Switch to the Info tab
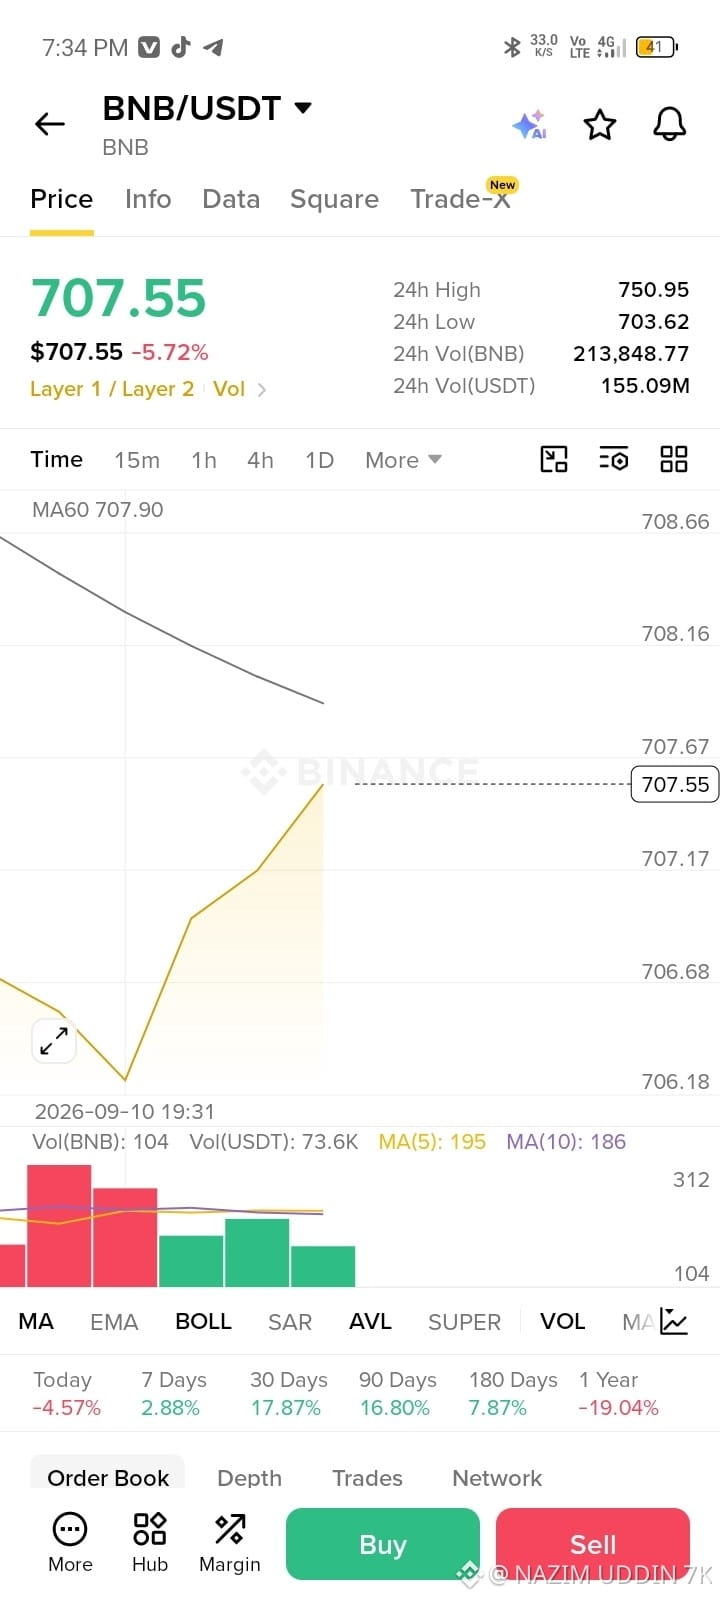Viewport: 720px width, 1600px height. tap(148, 199)
